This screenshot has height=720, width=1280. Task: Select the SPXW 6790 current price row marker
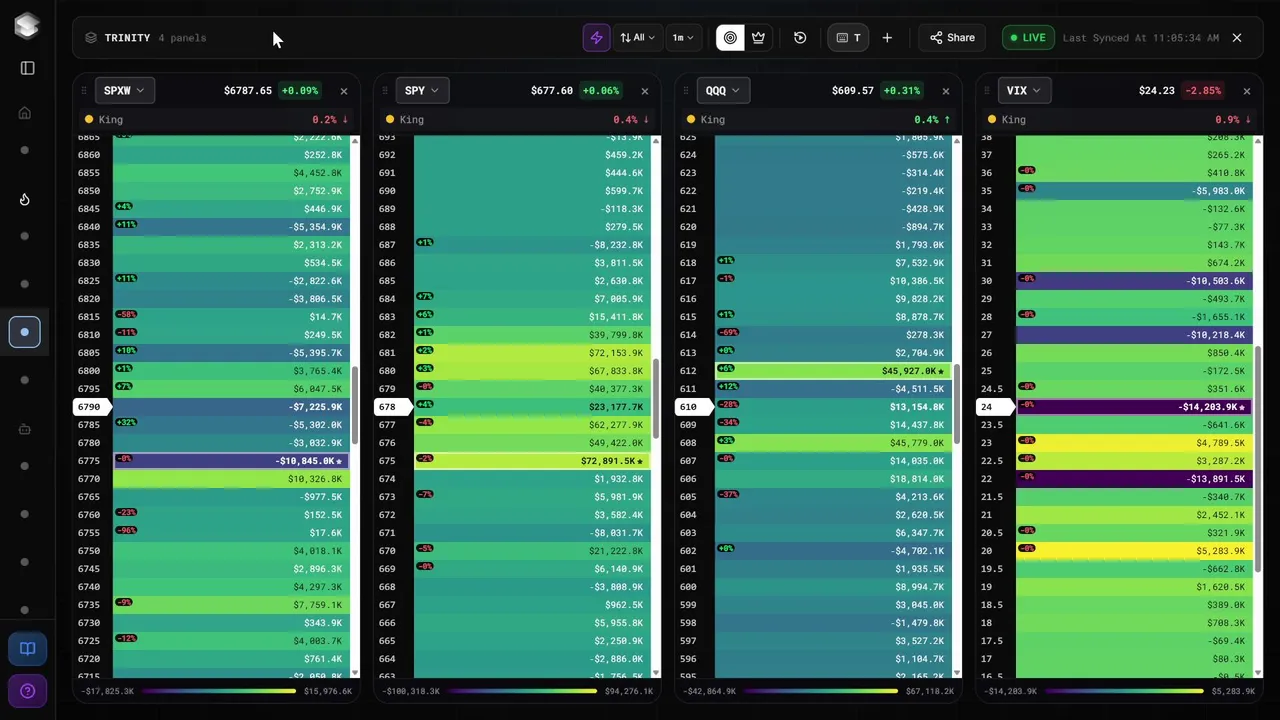point(90,407)
